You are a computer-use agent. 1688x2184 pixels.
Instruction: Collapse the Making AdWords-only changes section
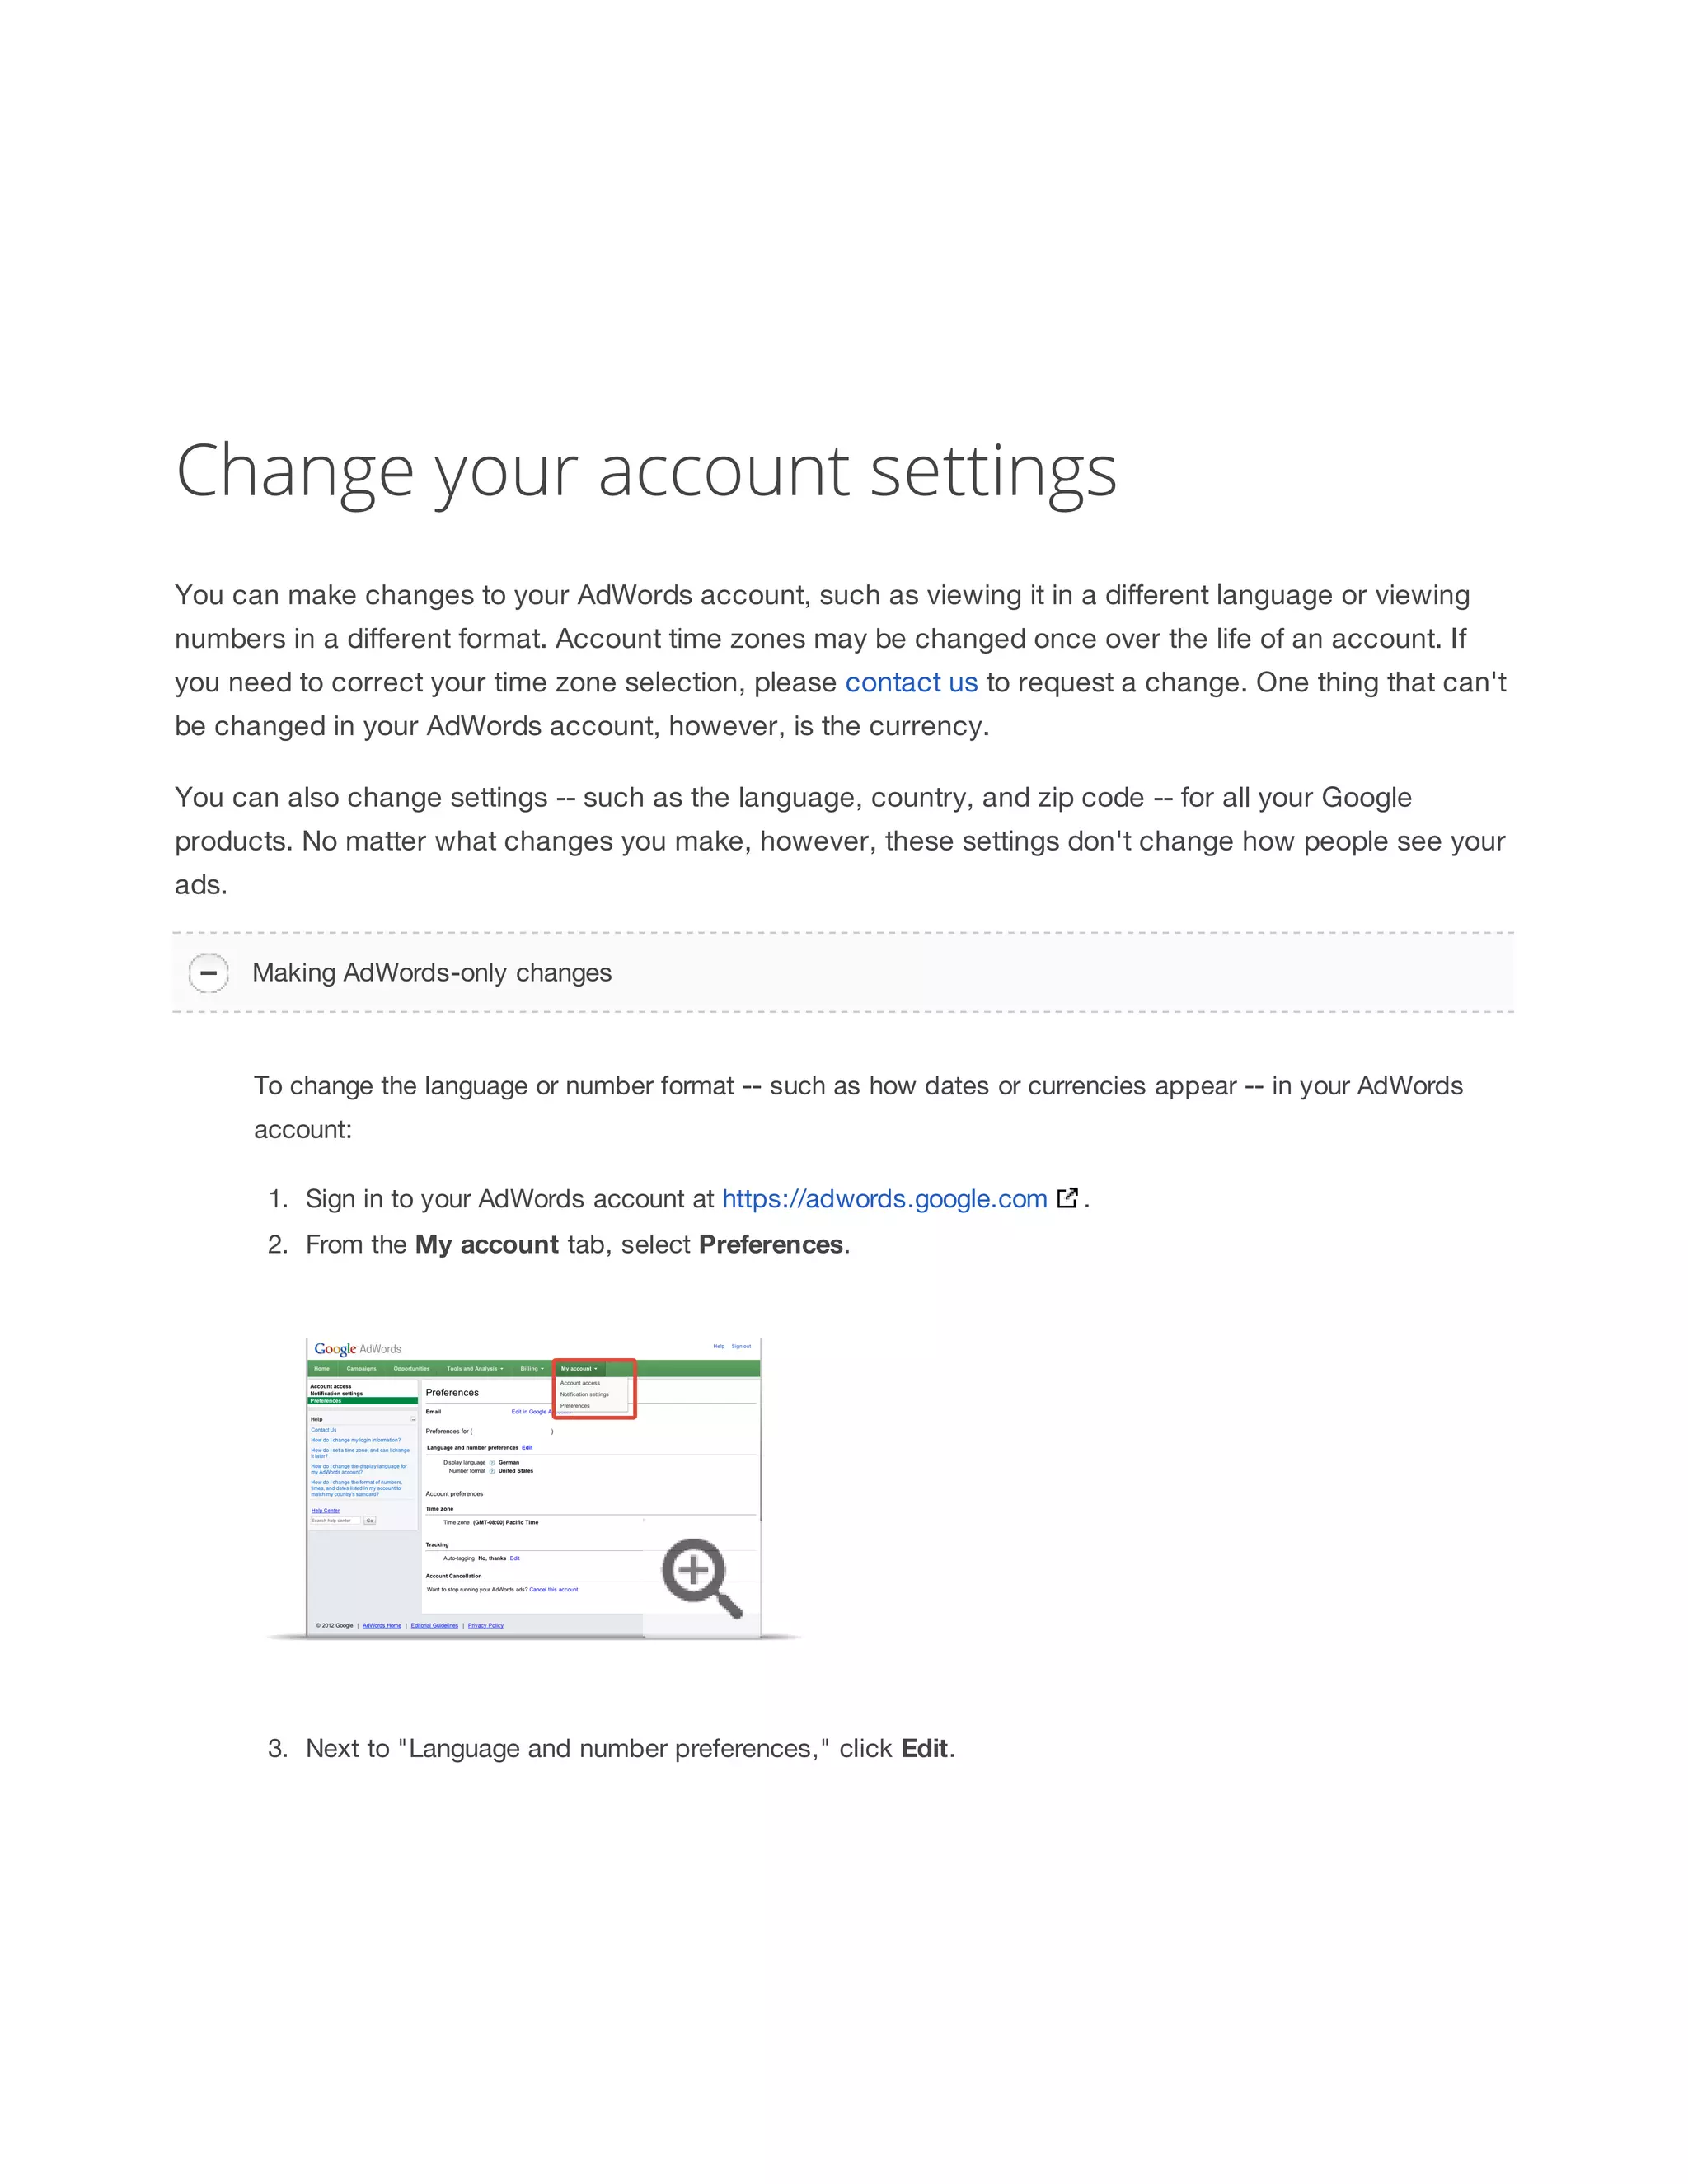pyautogui.click(x=208, y=973)
